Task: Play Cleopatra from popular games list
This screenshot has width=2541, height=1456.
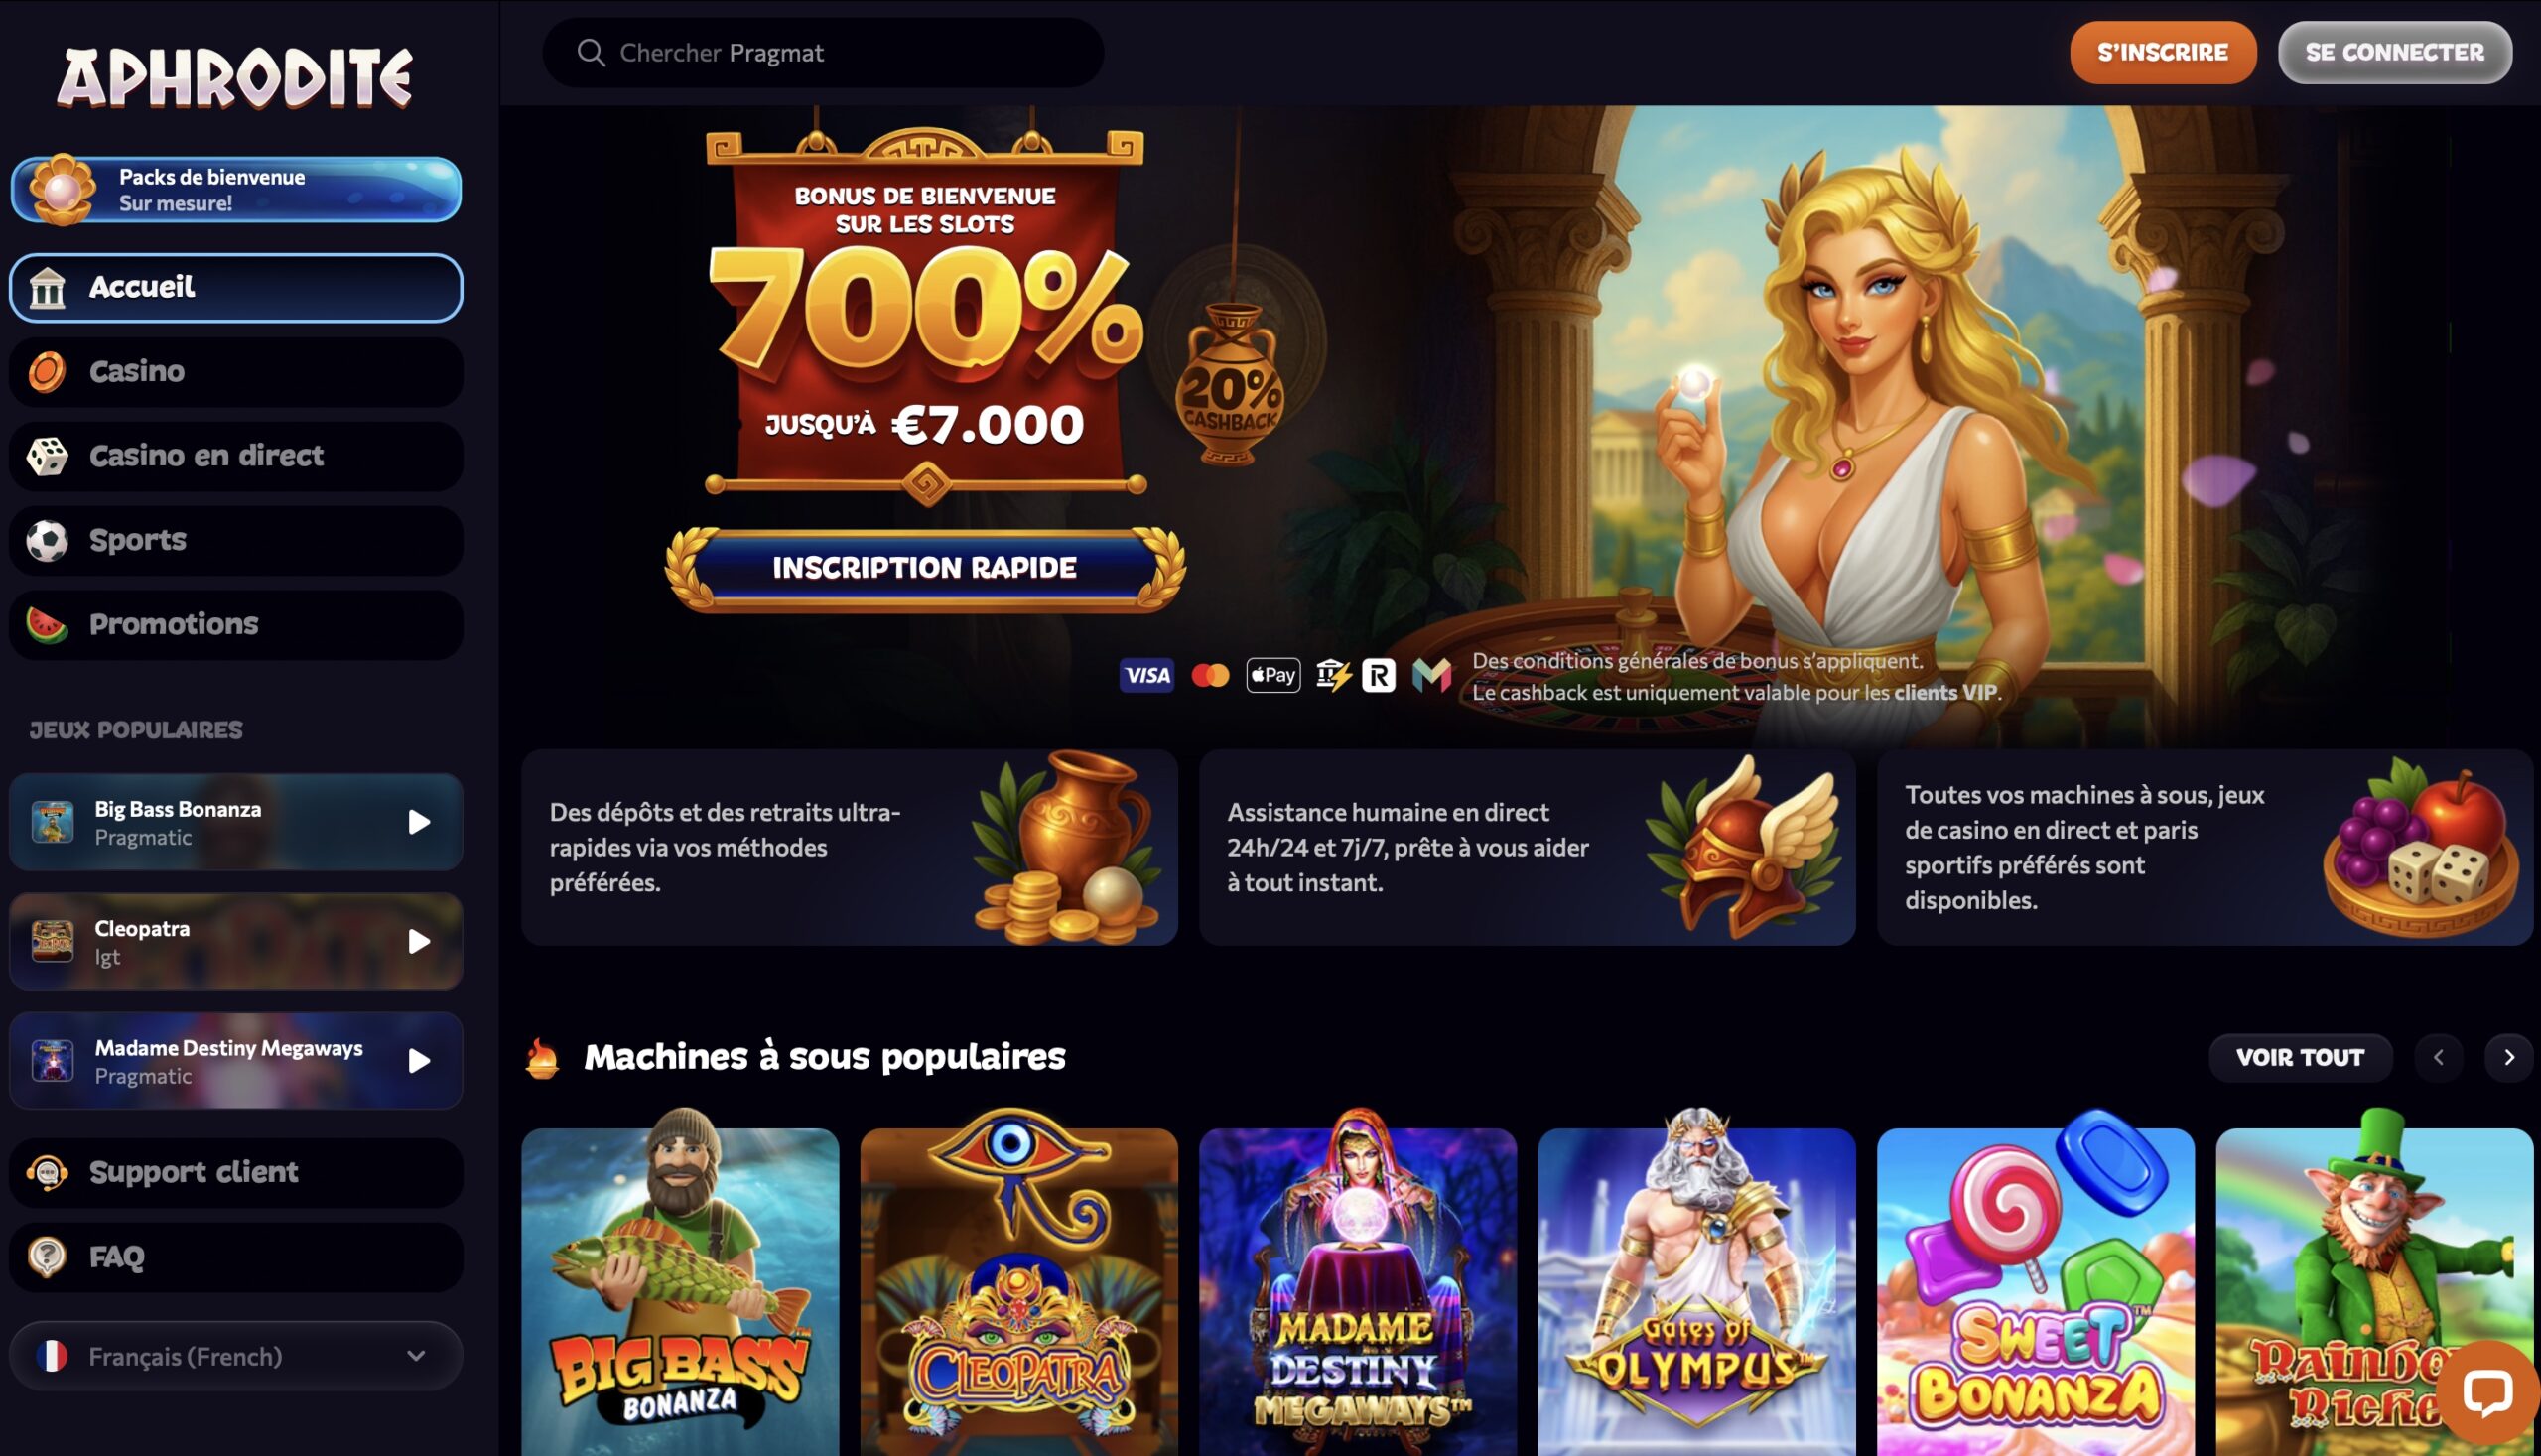Action: tap(419, 941)
